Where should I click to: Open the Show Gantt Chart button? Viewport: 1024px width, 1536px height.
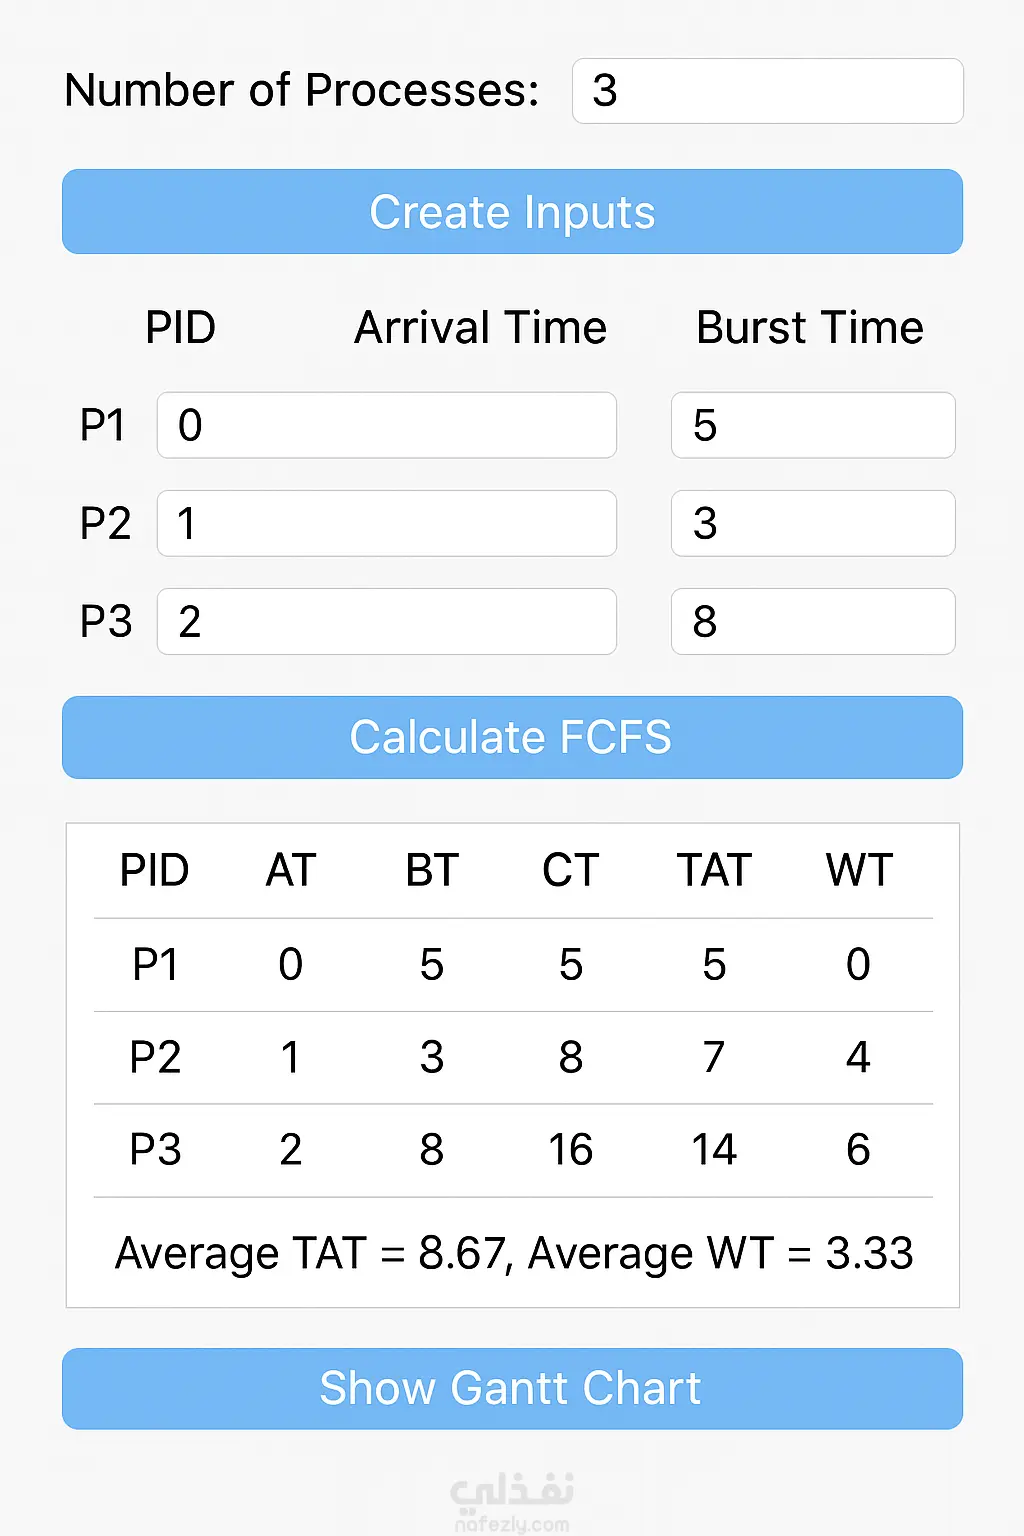512,1388
